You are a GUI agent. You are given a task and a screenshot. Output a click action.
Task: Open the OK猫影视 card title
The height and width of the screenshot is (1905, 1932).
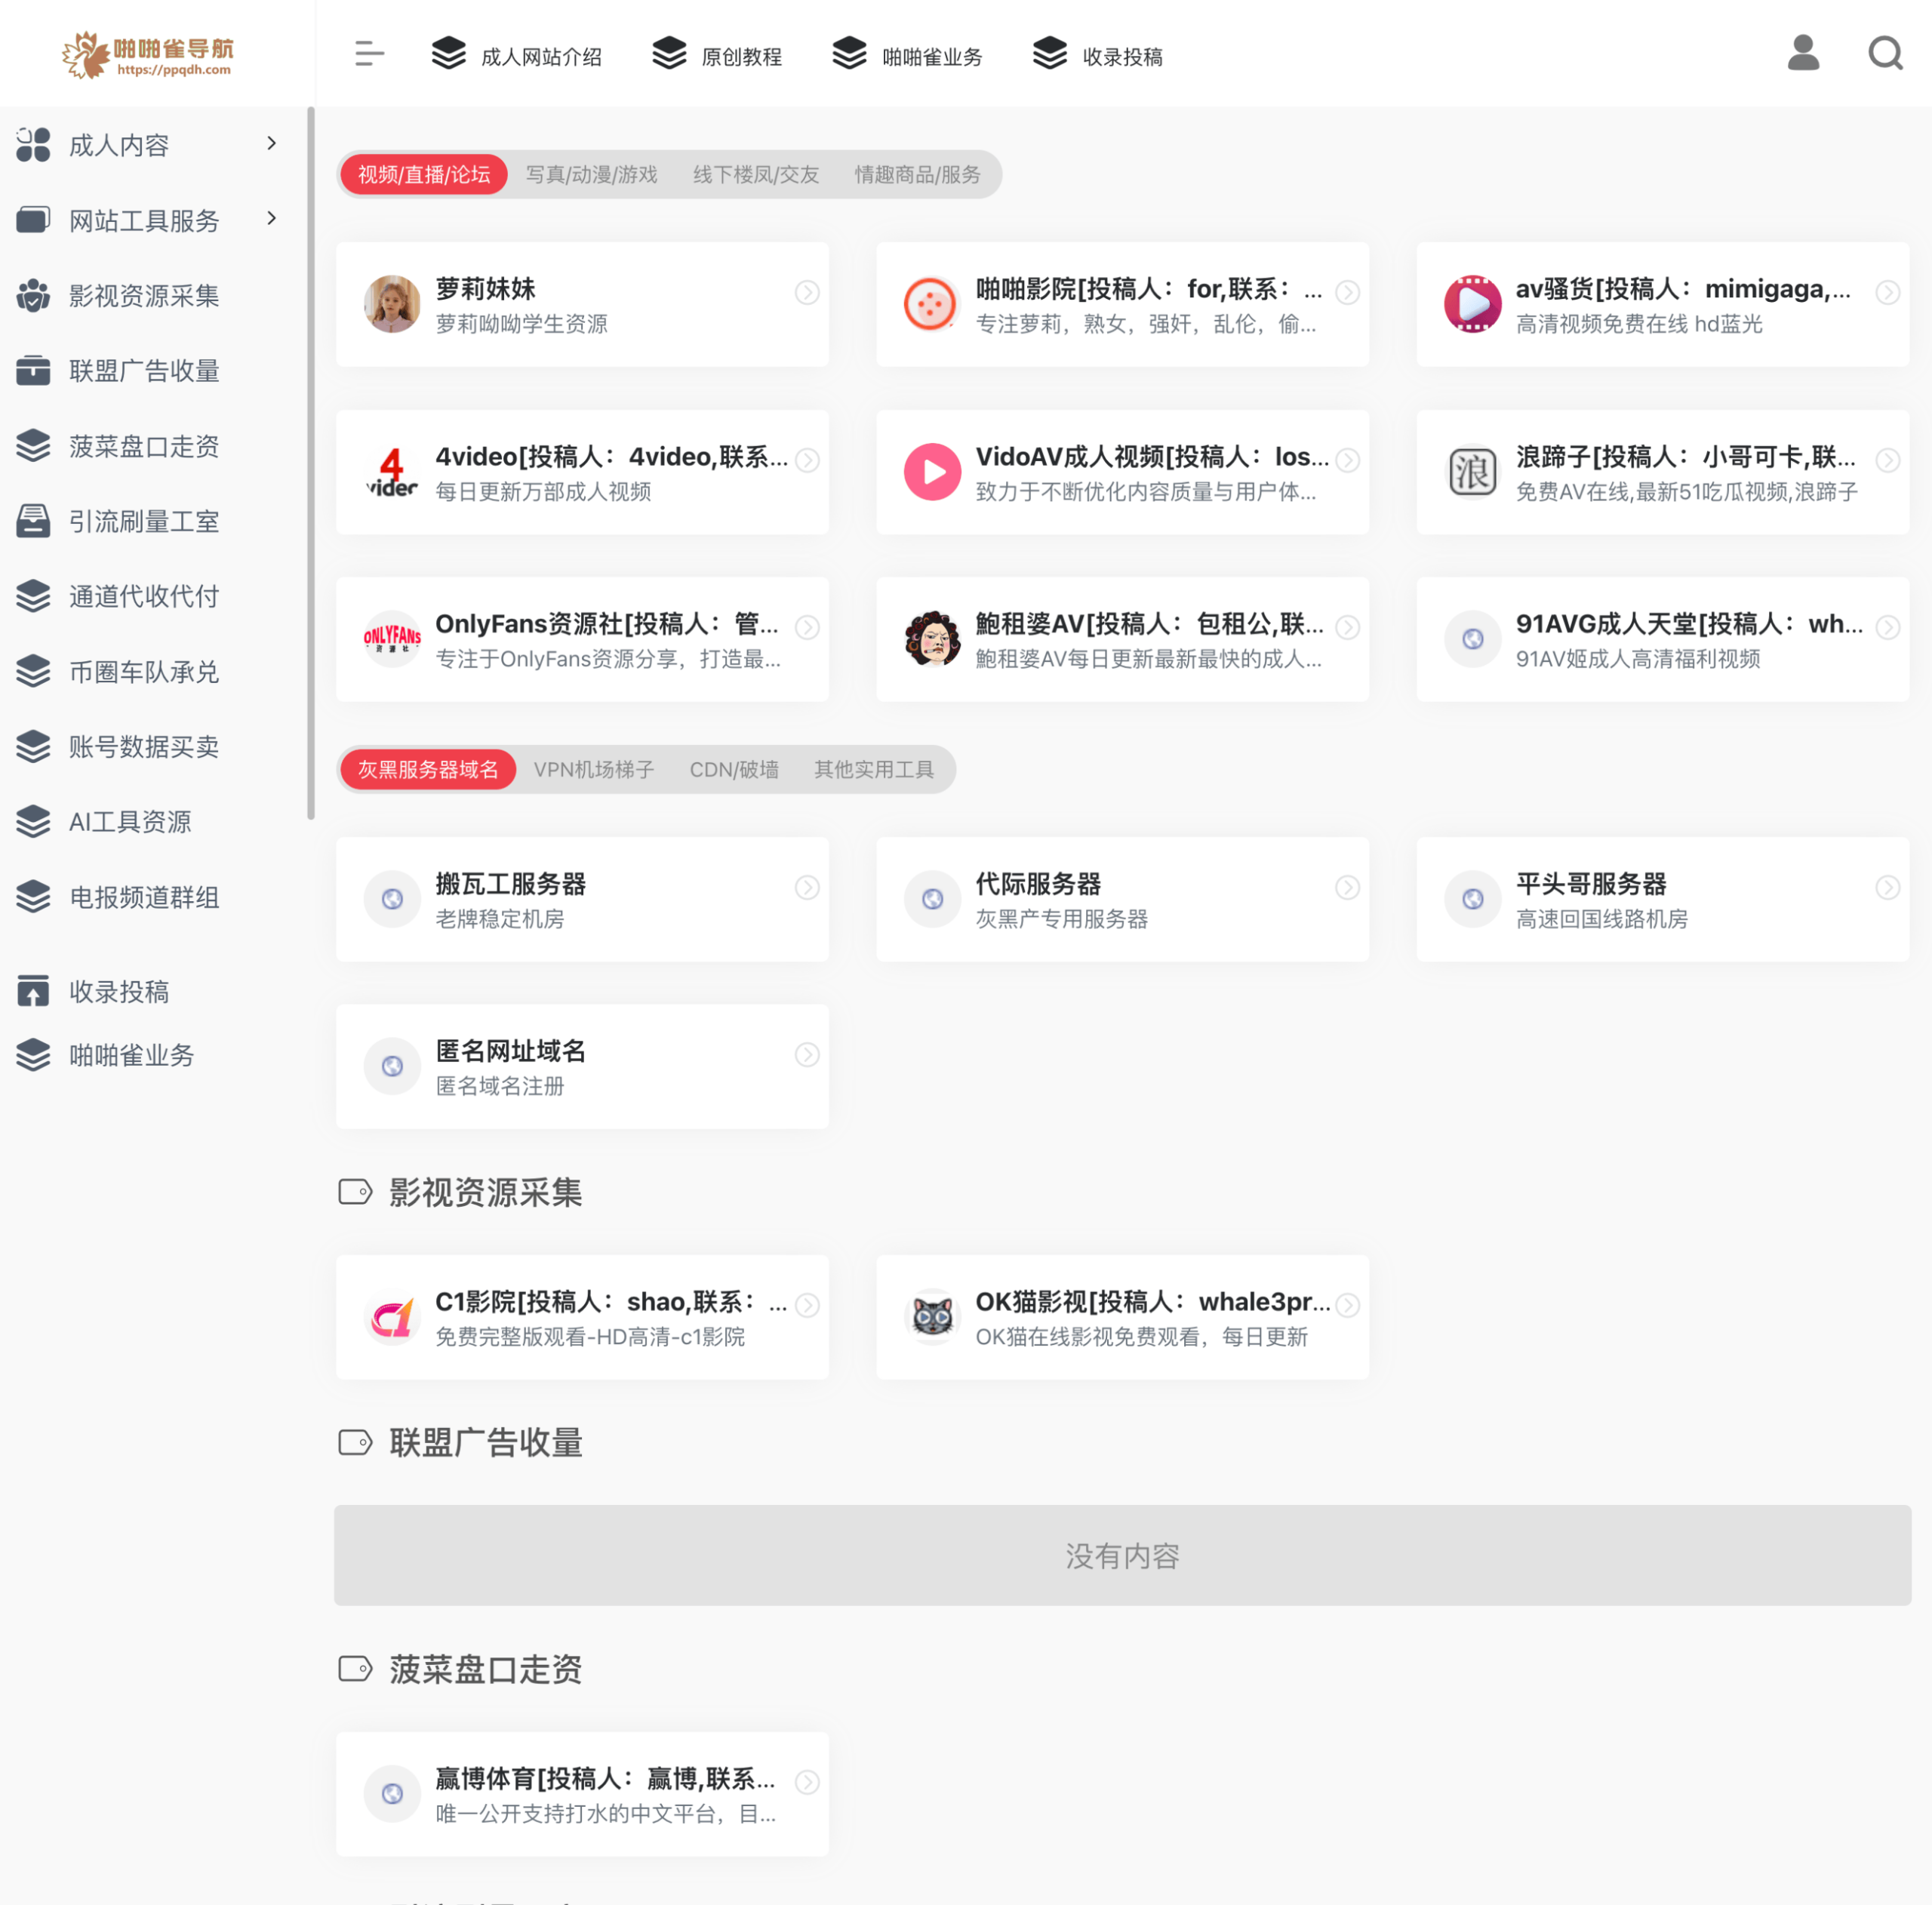point(1153,1301)
